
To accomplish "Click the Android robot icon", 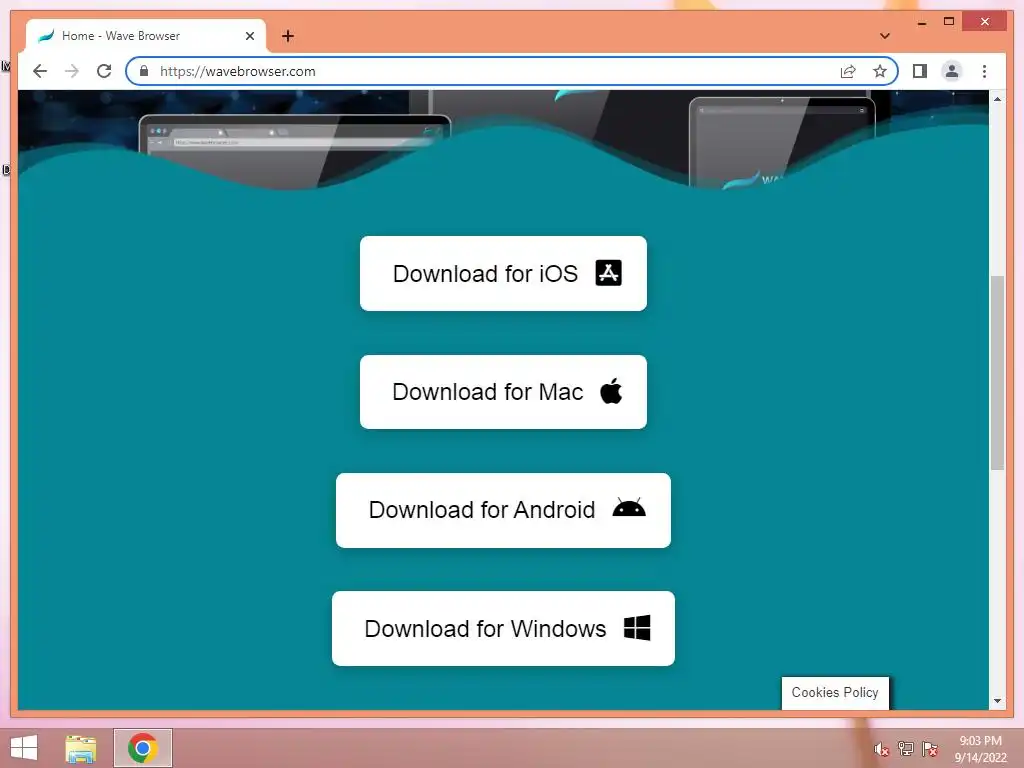I will click(x=629, y=508).
